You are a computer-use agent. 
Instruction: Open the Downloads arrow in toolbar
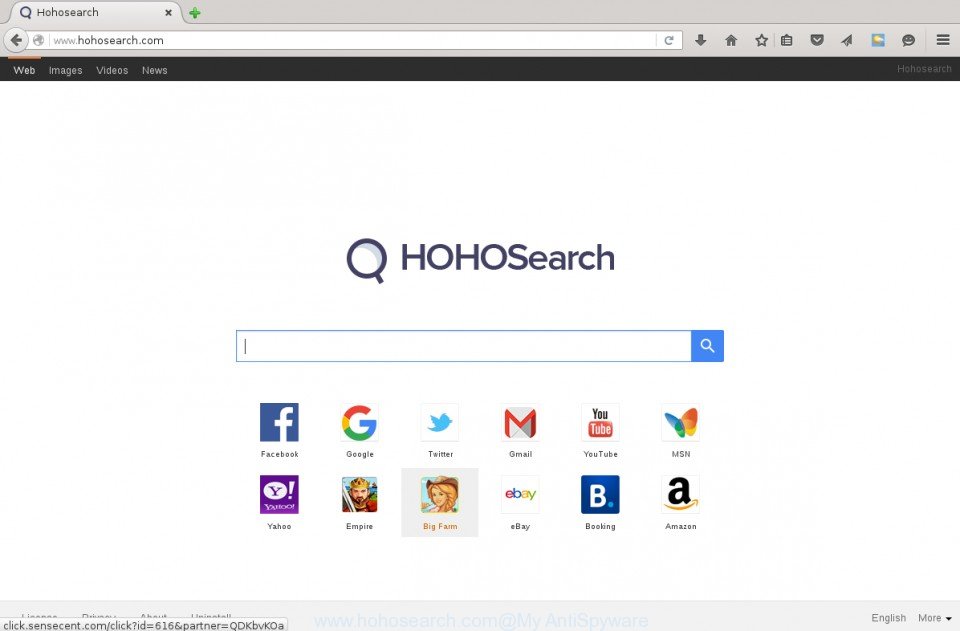(x=701, y=40)
